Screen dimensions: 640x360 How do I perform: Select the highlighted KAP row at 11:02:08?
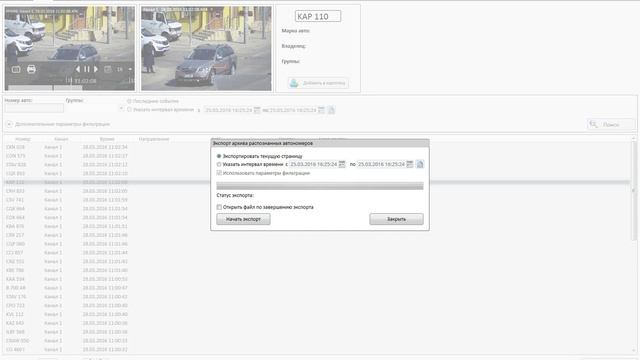[317, 182]
